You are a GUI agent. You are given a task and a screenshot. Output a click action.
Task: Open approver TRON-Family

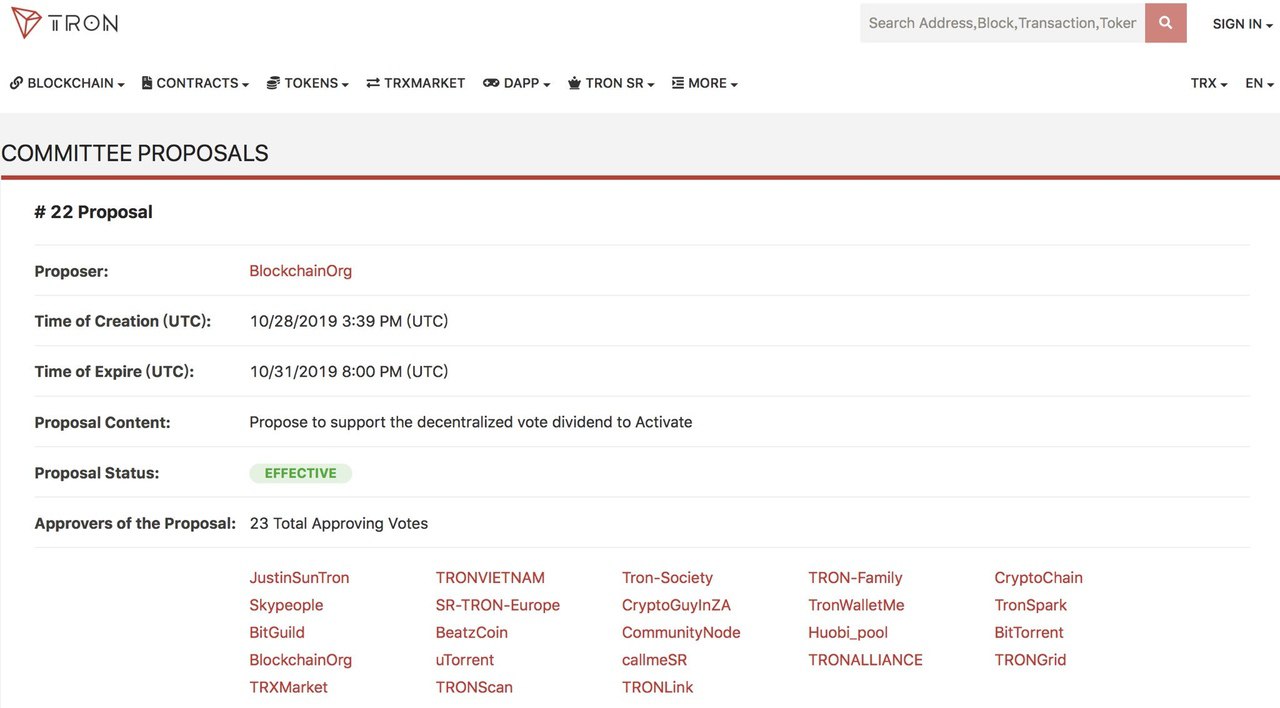click(x=855, y=578)
